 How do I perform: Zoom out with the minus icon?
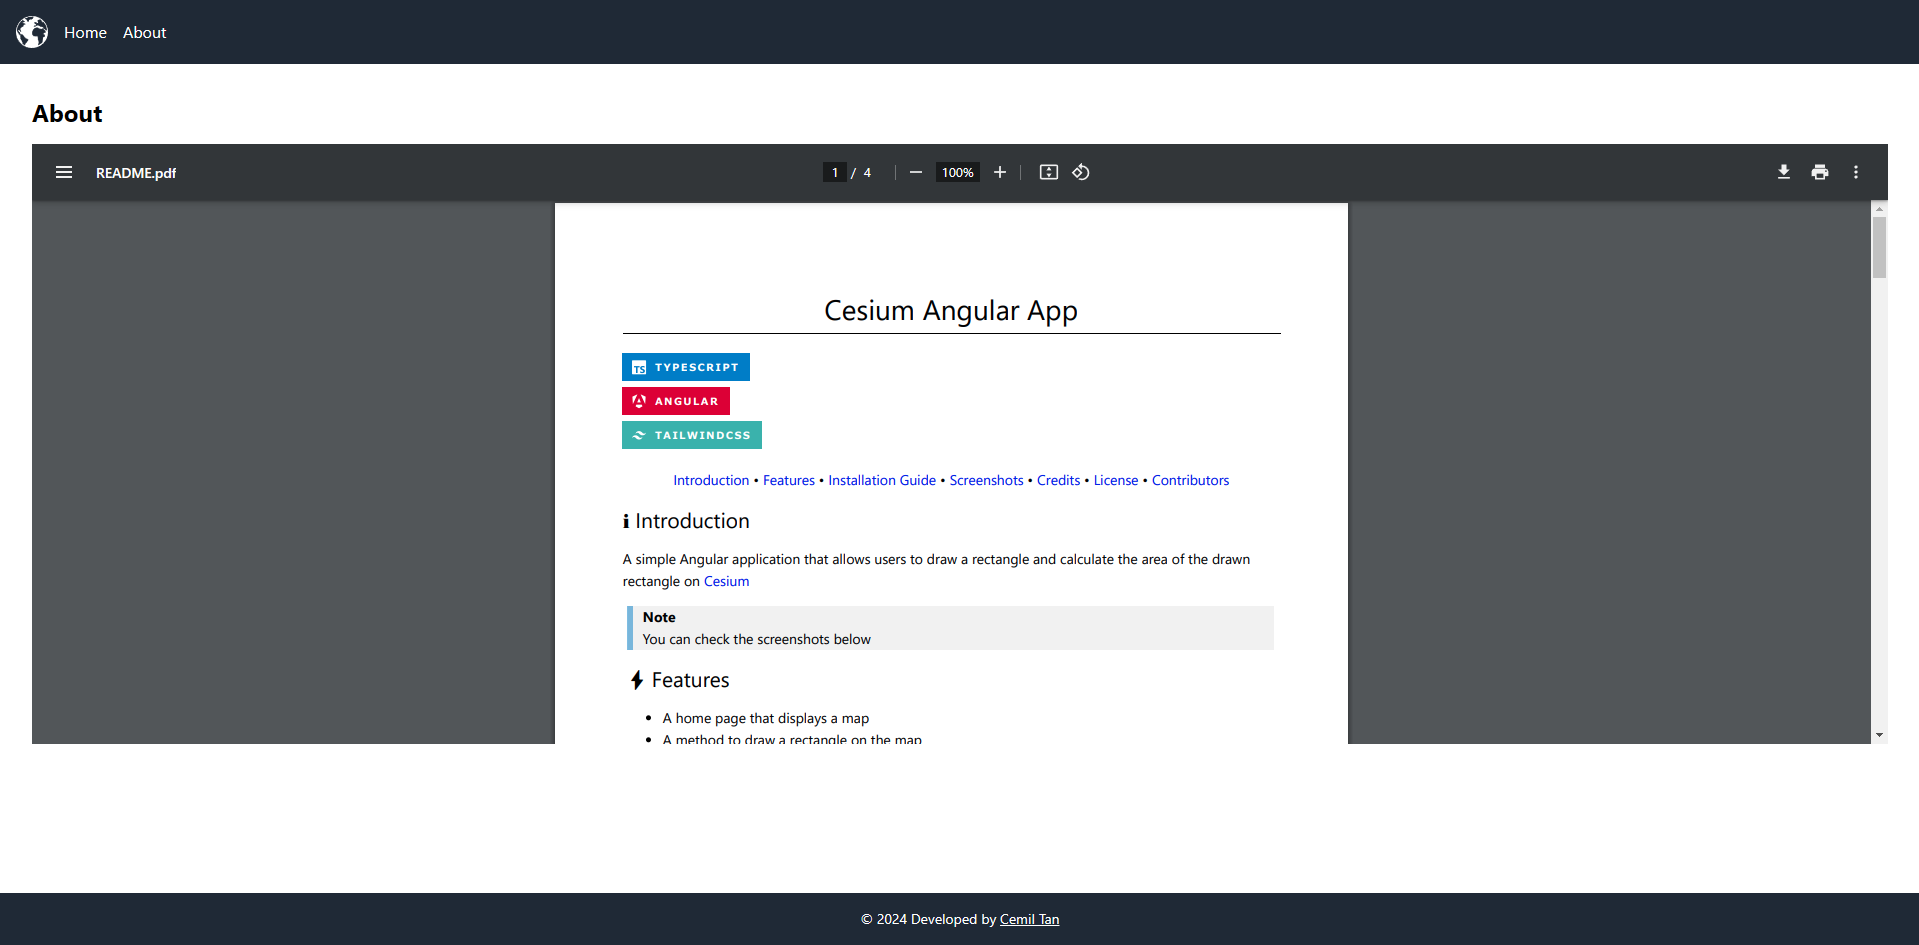(x=915, y=172)
